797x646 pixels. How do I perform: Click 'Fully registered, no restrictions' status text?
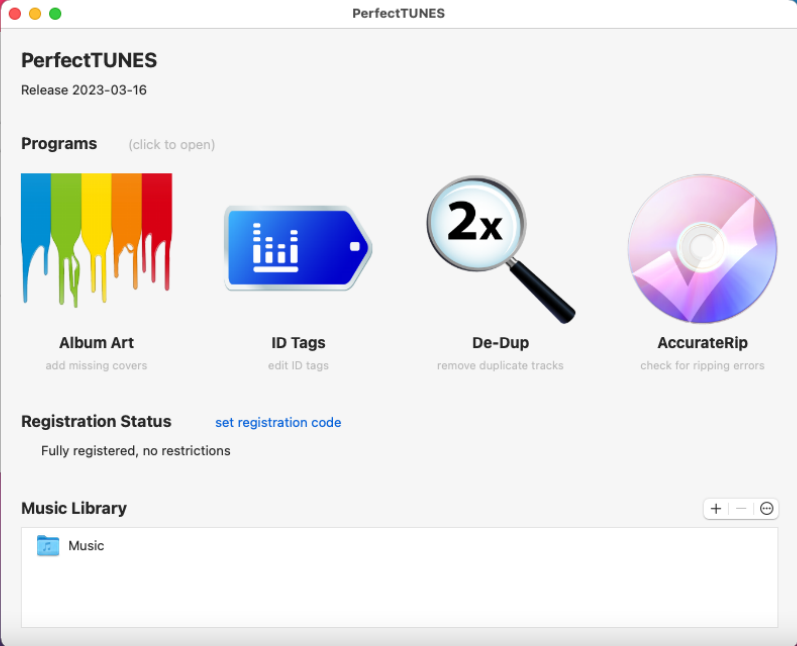pos(135,451)
